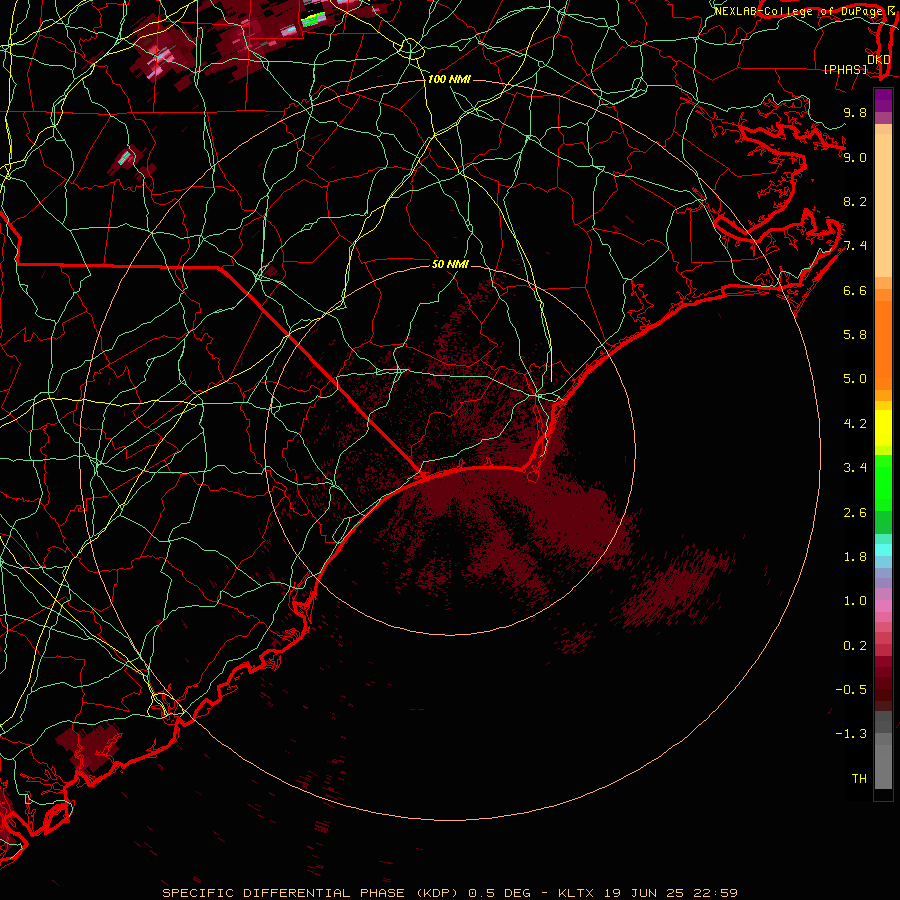Select the purple swatch atop the color scale

883,100
